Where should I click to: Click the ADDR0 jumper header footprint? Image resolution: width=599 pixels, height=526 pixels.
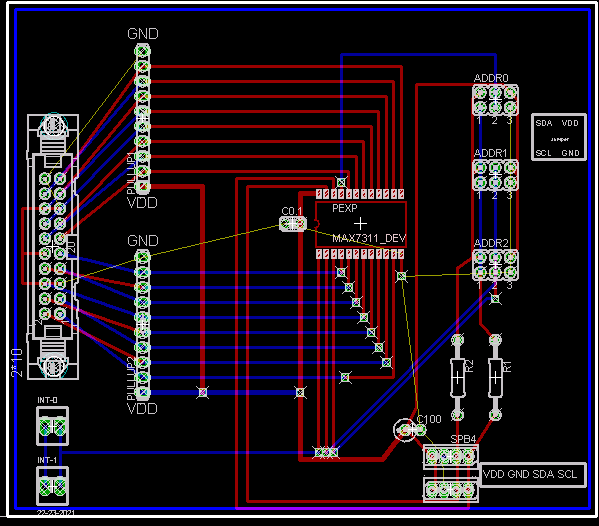pyautogui.click(x=495, y=100)
